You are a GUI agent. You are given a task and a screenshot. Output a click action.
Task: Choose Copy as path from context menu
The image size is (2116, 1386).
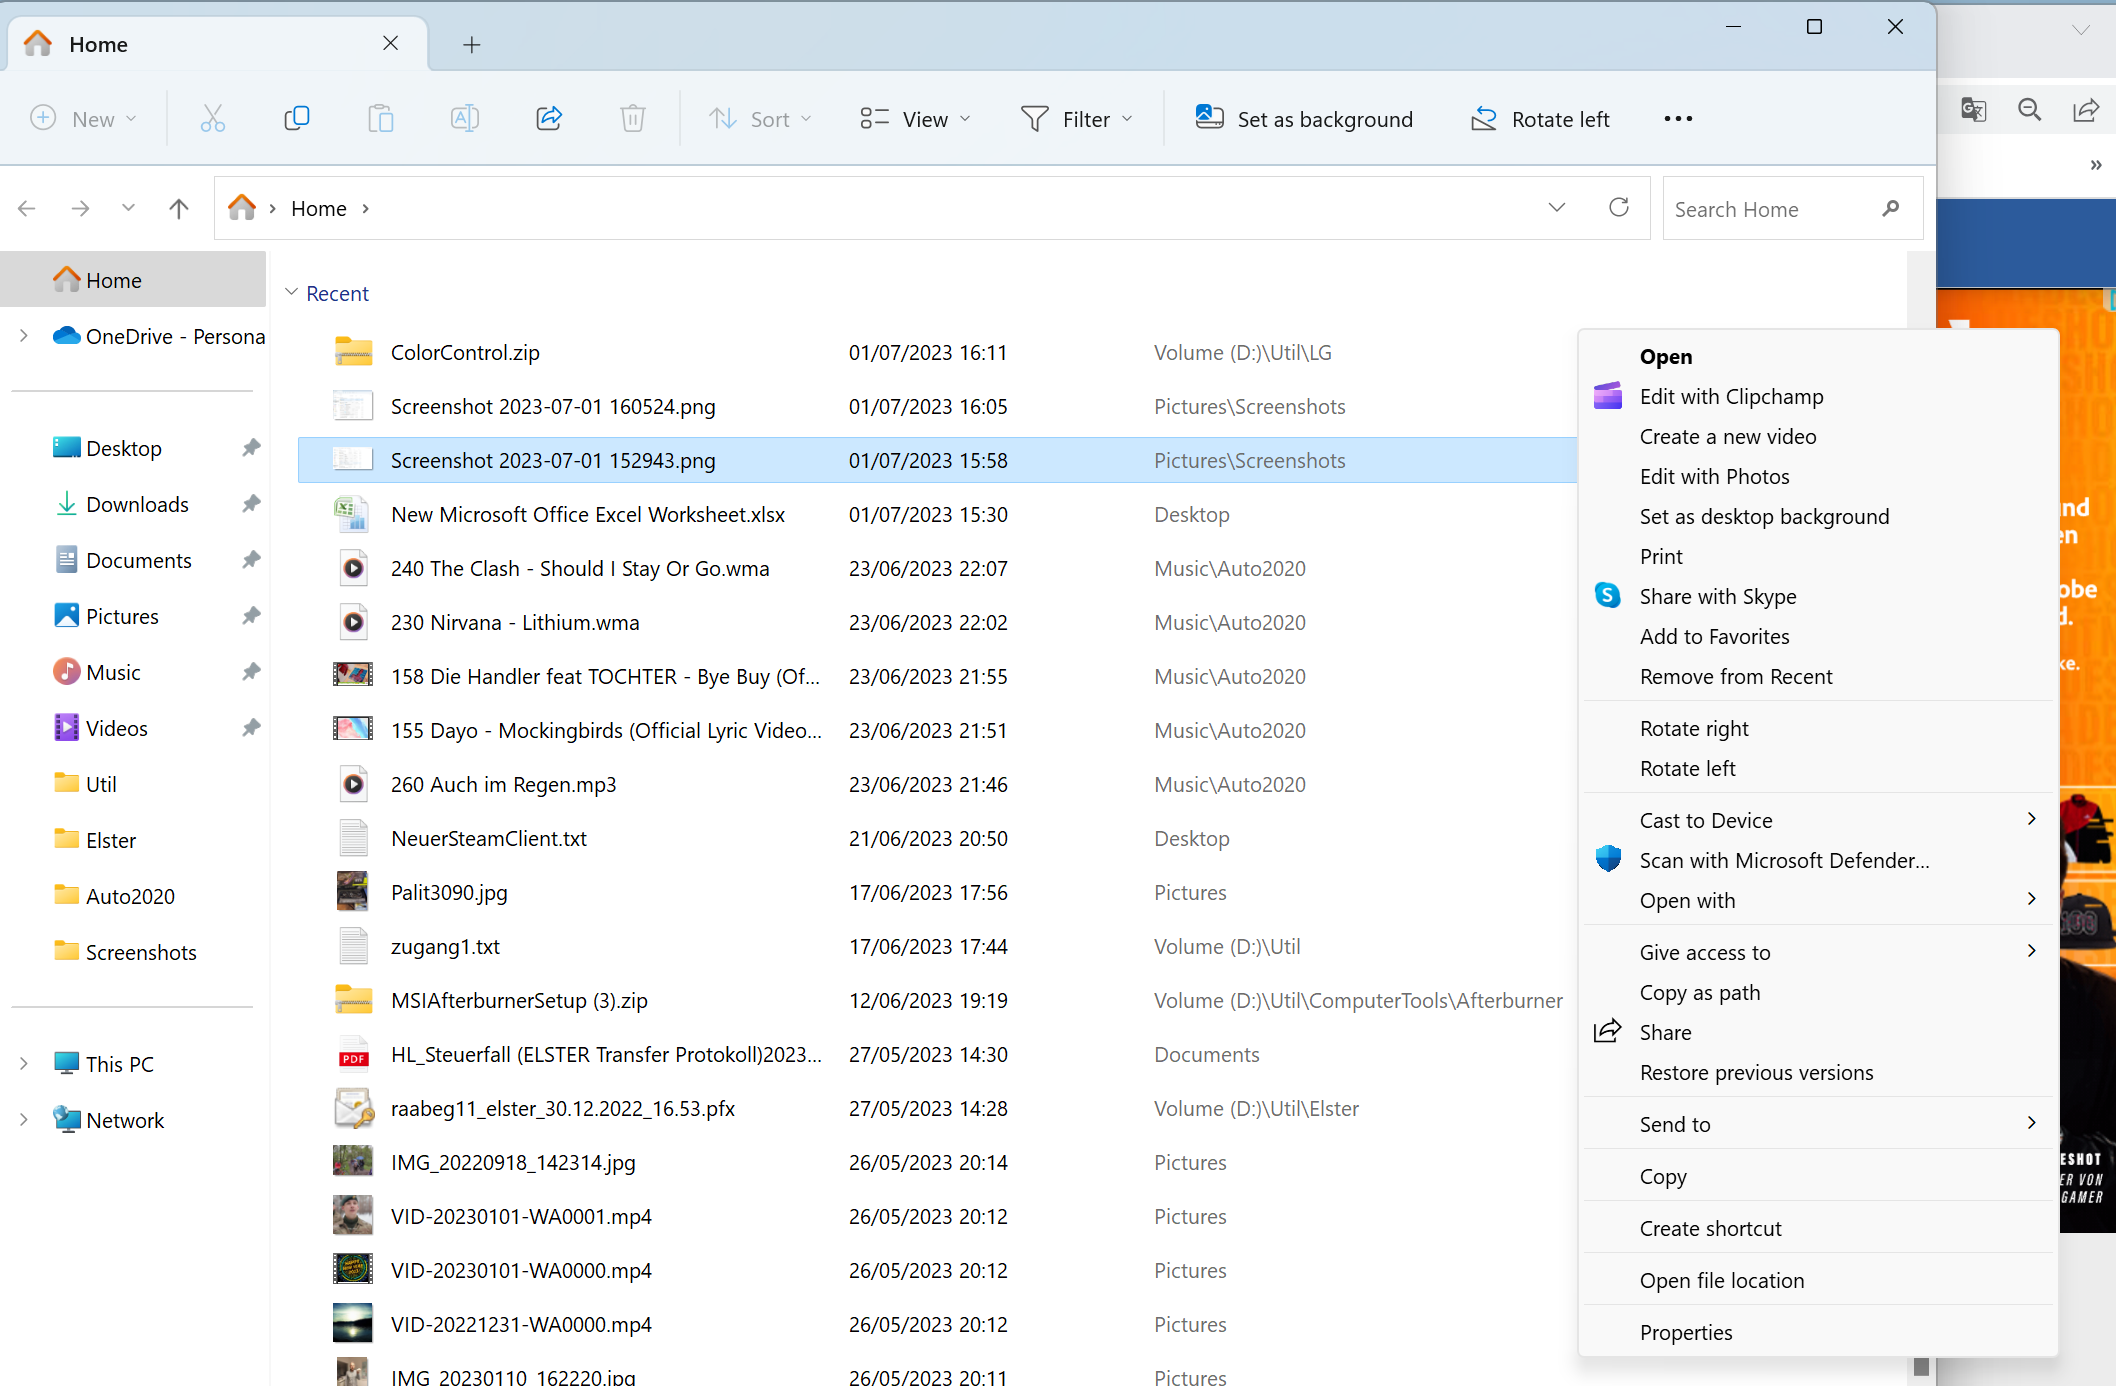(1699, 992)
